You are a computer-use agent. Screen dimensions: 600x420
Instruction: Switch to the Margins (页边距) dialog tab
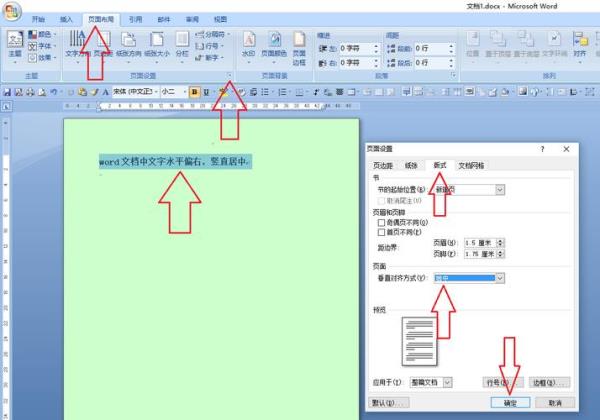(384, 165)
